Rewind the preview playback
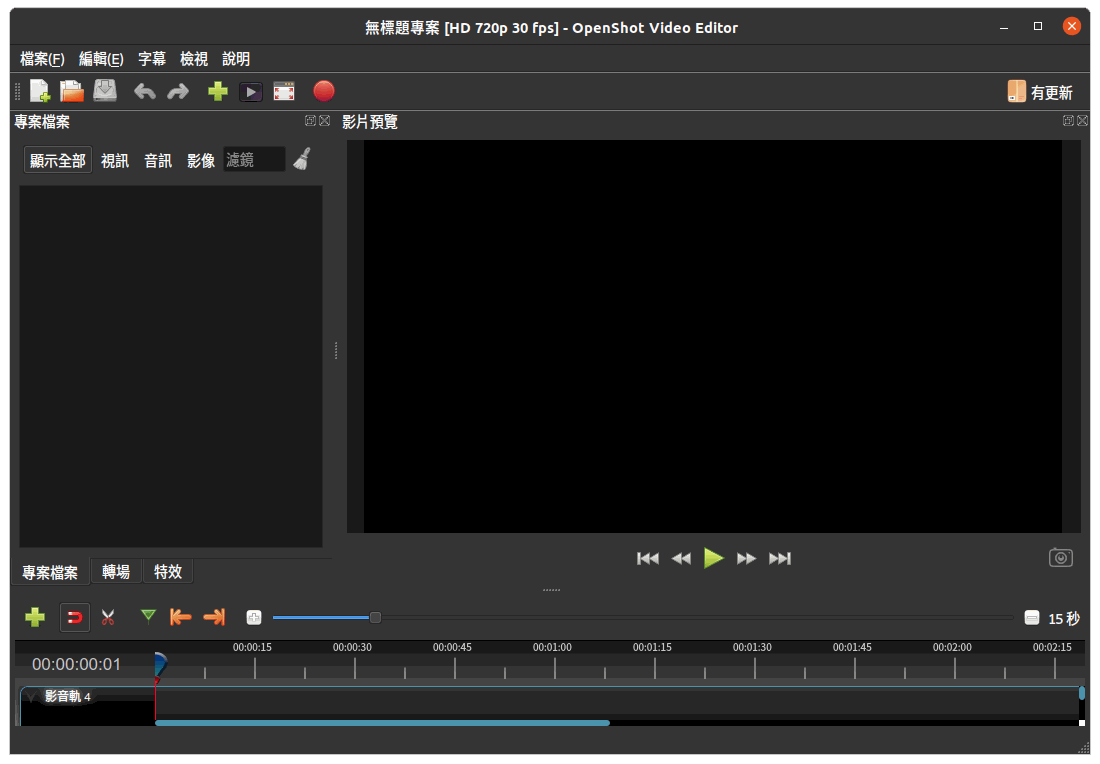The width and height of the screenshot is (1100, 764). (680, 558)
